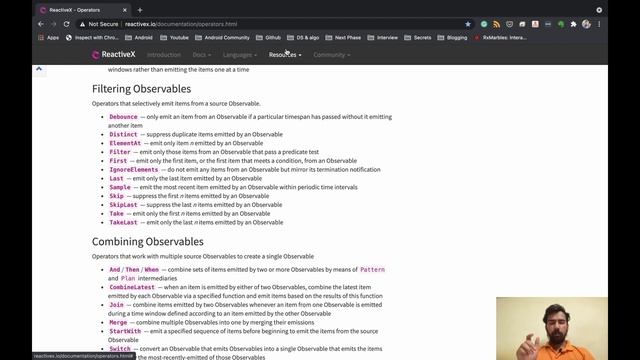Open the First operator link

point(118,161)
